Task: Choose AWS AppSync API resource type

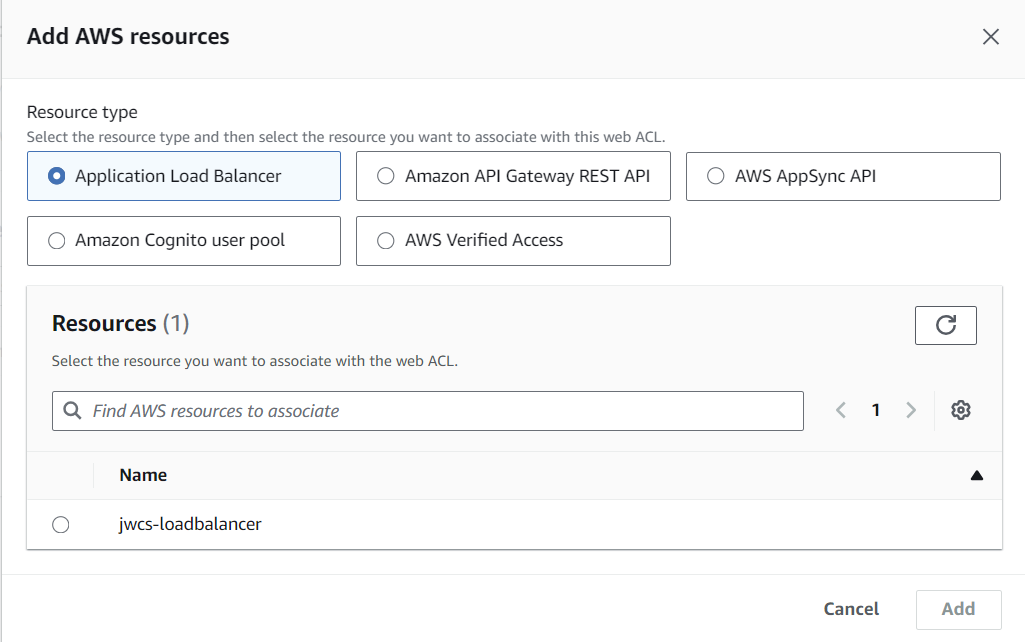Action: 843,176
